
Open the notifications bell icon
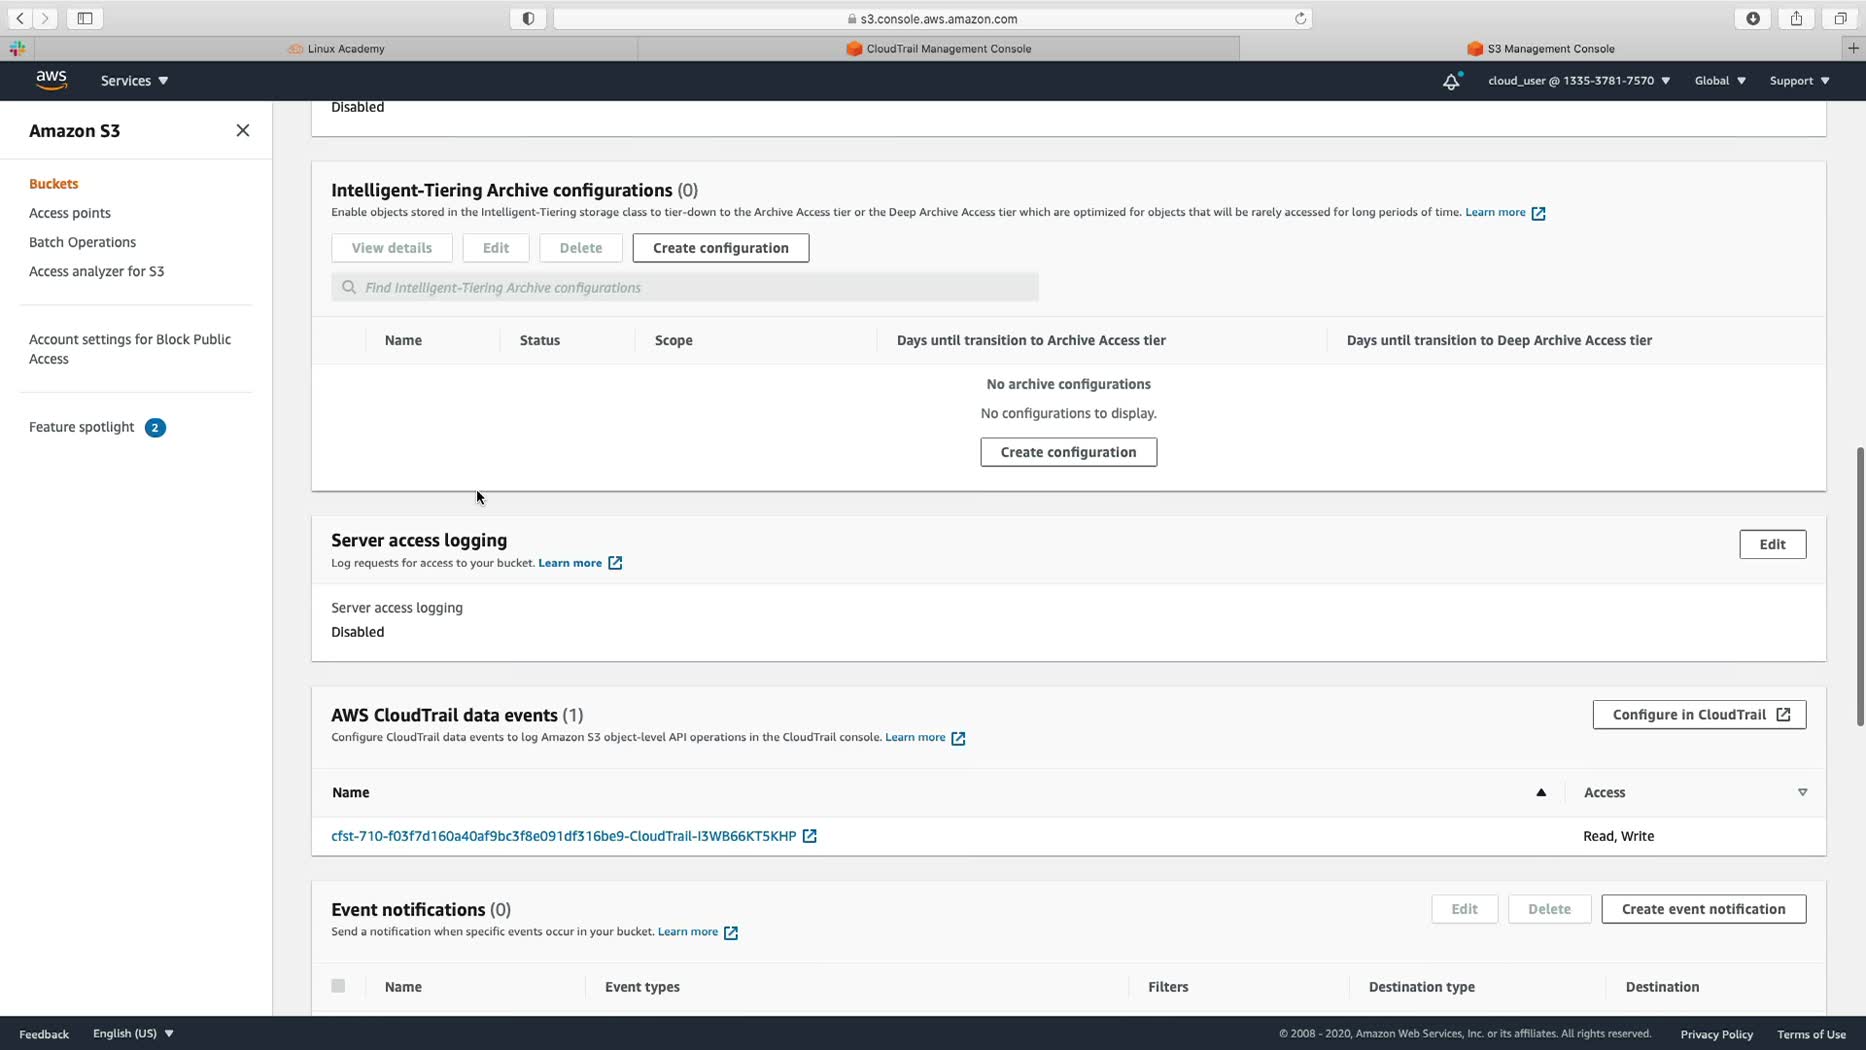(x=1451, y=81)
